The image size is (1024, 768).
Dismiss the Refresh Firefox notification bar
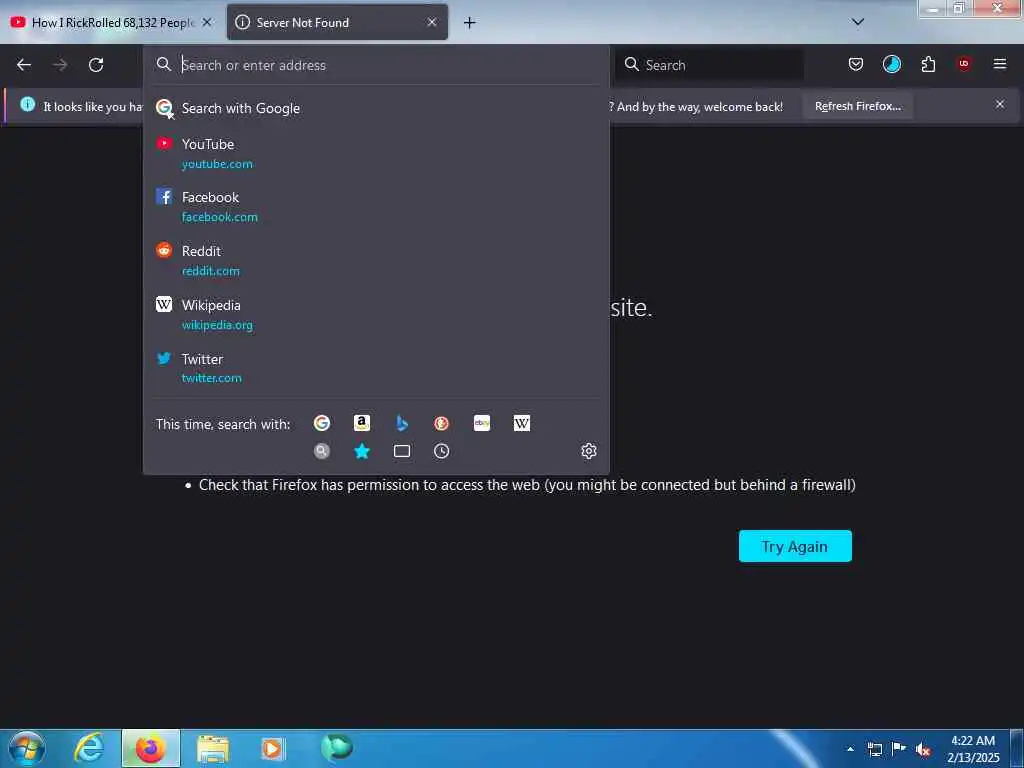1000,104
